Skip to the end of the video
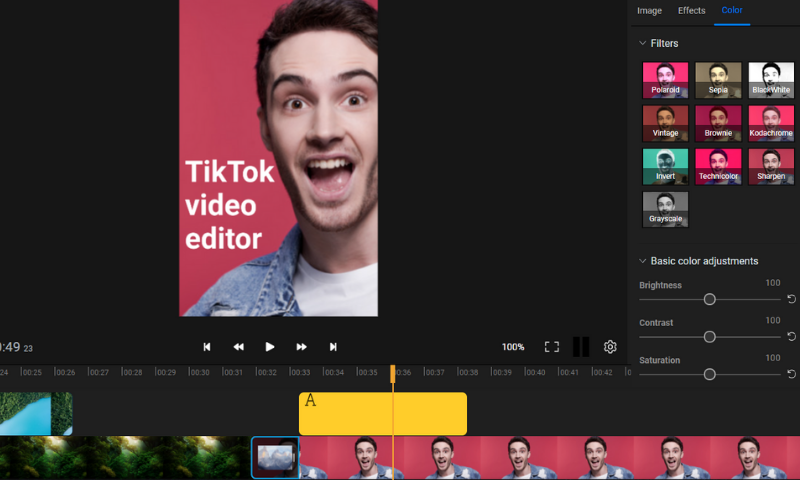The image size is (800, 480). (333, 347)
